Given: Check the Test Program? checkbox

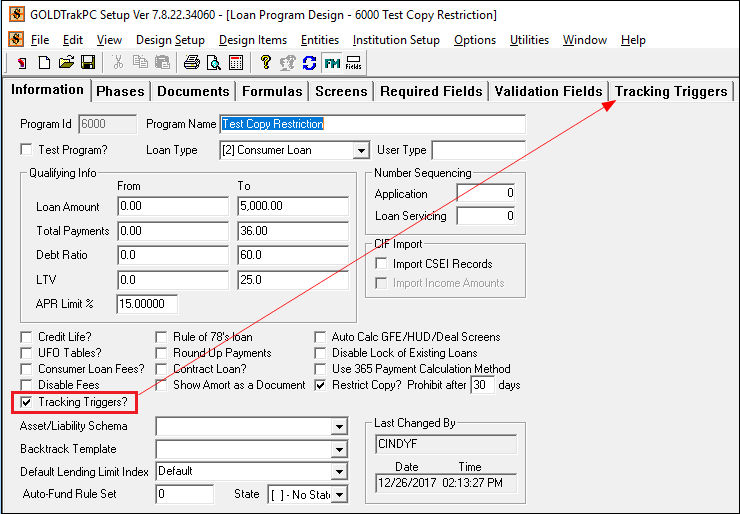Looking at the screenshot, I should coord(26,150).
